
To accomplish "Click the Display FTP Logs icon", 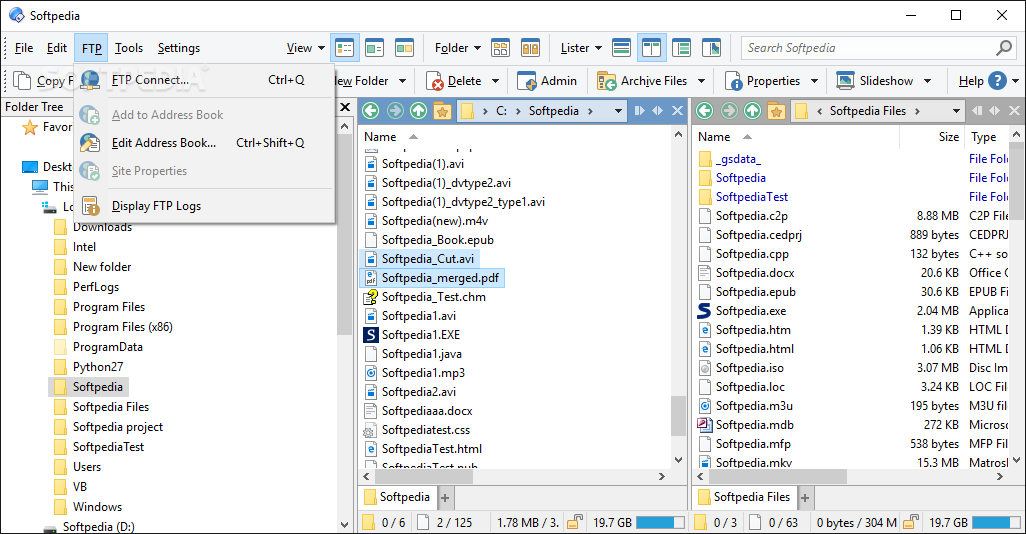I will (90, 205).
